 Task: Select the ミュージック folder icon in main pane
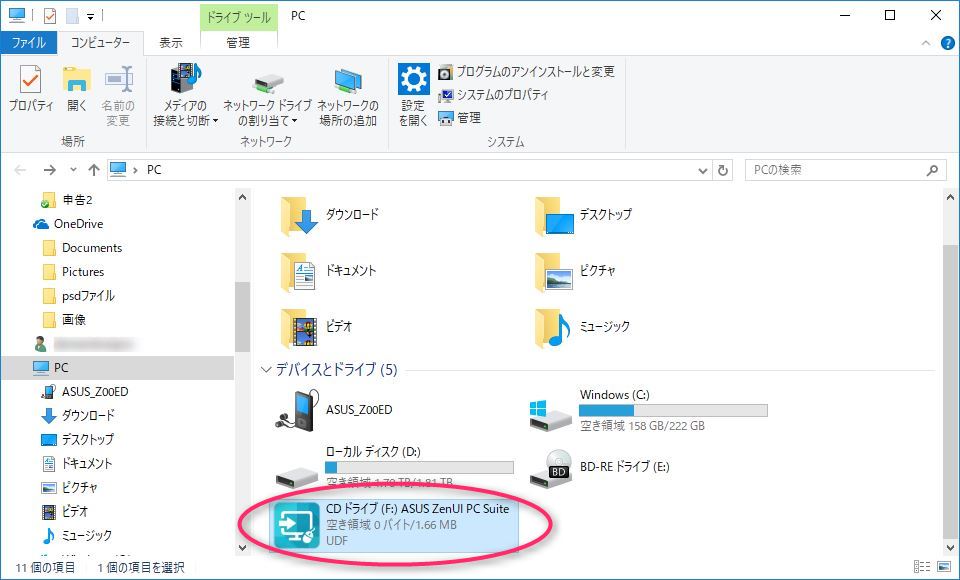(x=554, y=328)
